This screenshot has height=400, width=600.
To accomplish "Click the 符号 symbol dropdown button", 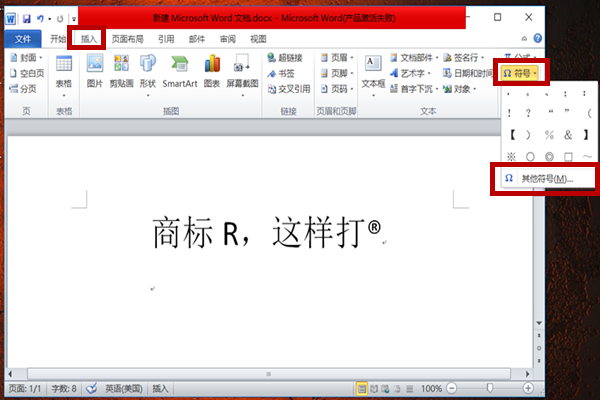I will 520,73.
